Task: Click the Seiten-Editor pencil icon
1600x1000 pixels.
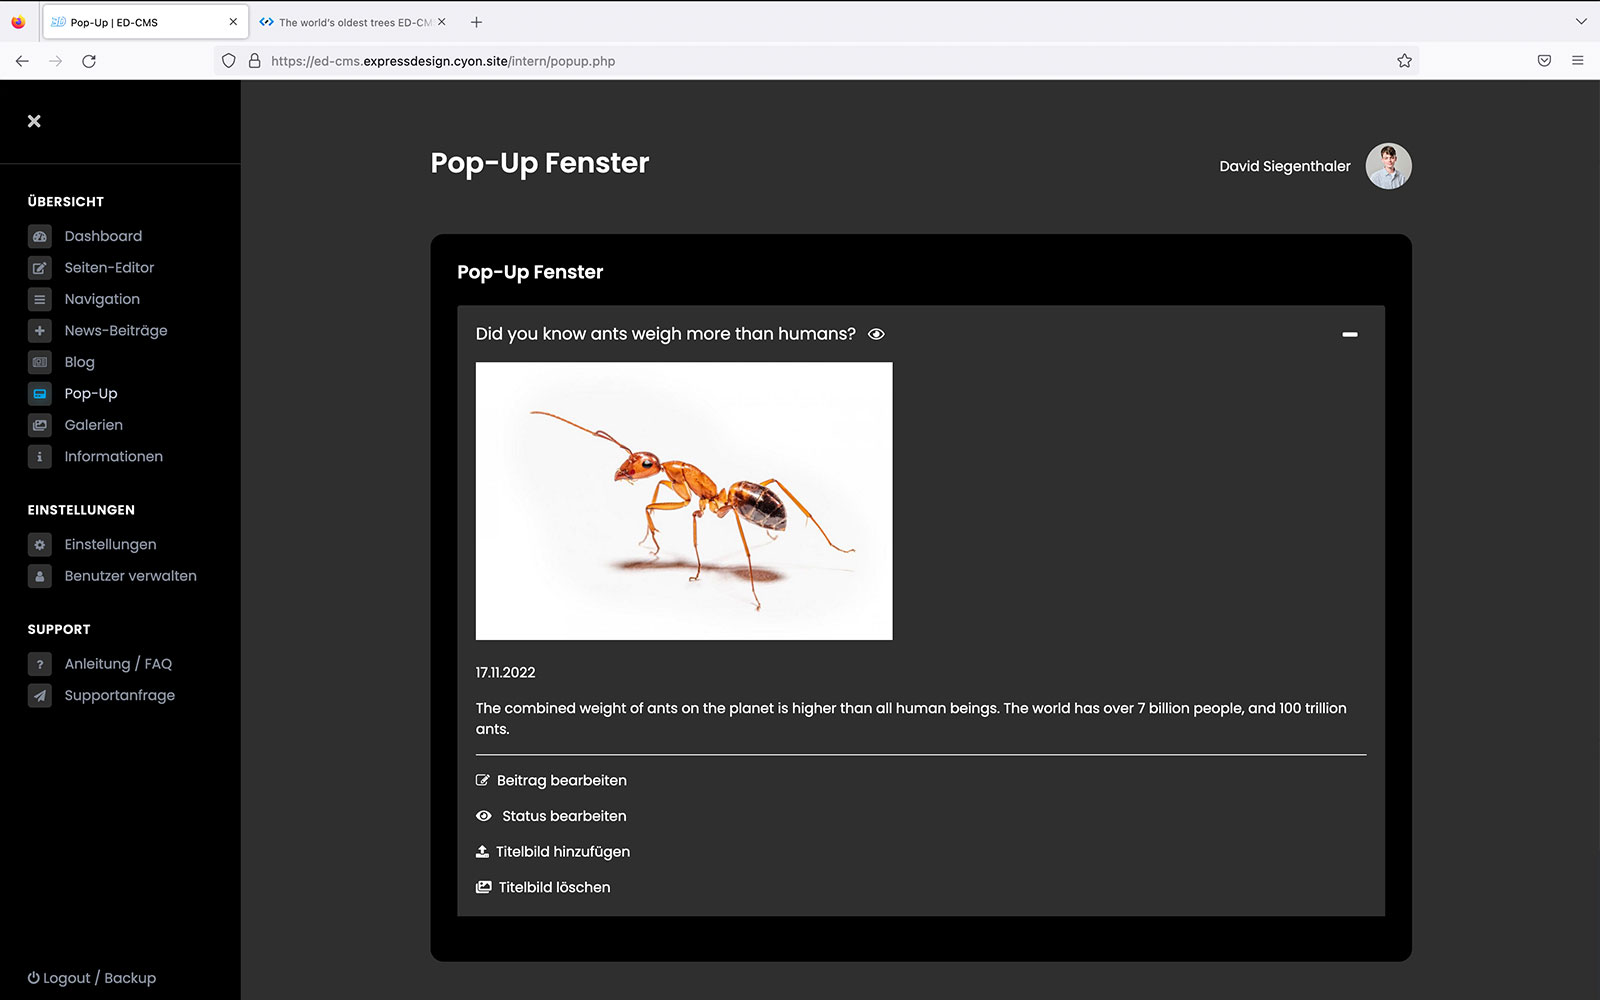Action: coord(40,268)
